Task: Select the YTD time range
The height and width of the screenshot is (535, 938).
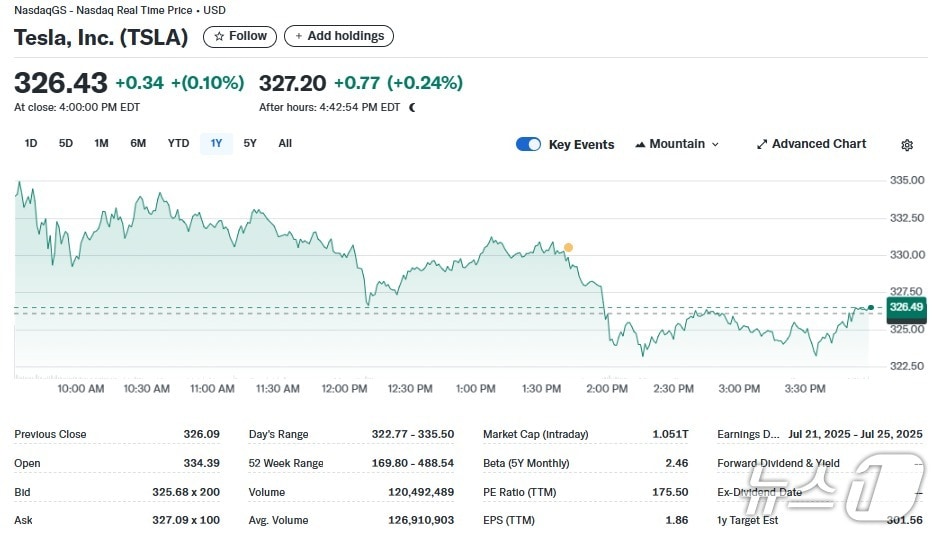Action: tap(178, 143)
